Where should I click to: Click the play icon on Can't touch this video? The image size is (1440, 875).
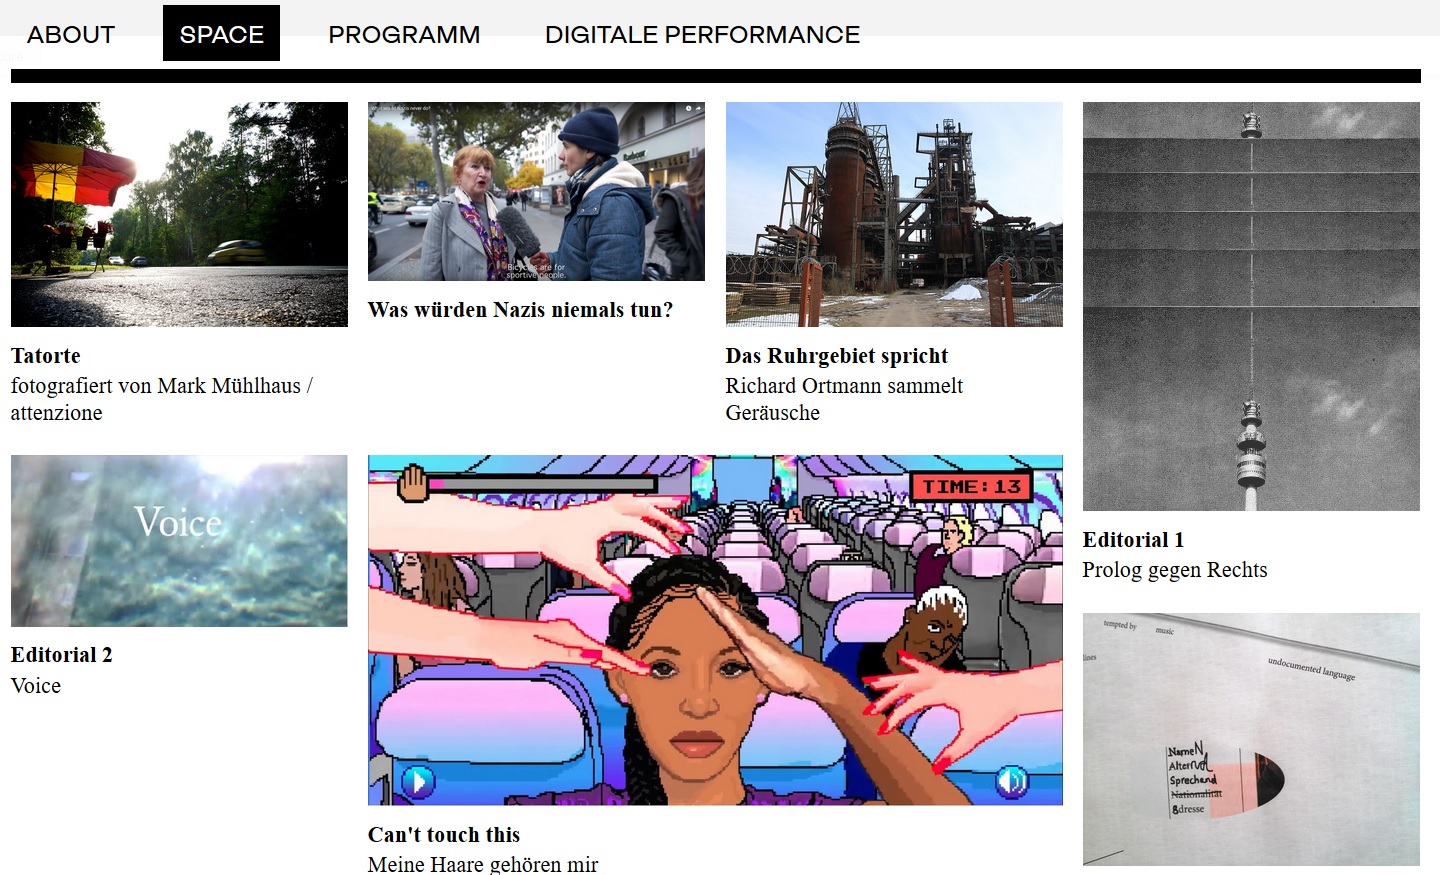point(417,781)
